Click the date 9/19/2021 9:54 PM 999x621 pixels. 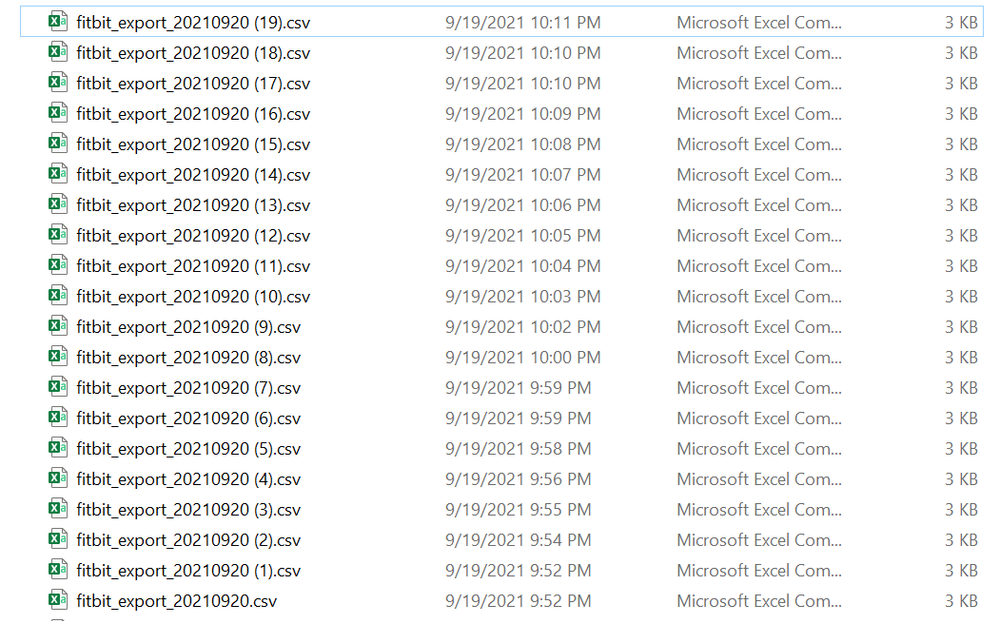(x=518, y=541)
